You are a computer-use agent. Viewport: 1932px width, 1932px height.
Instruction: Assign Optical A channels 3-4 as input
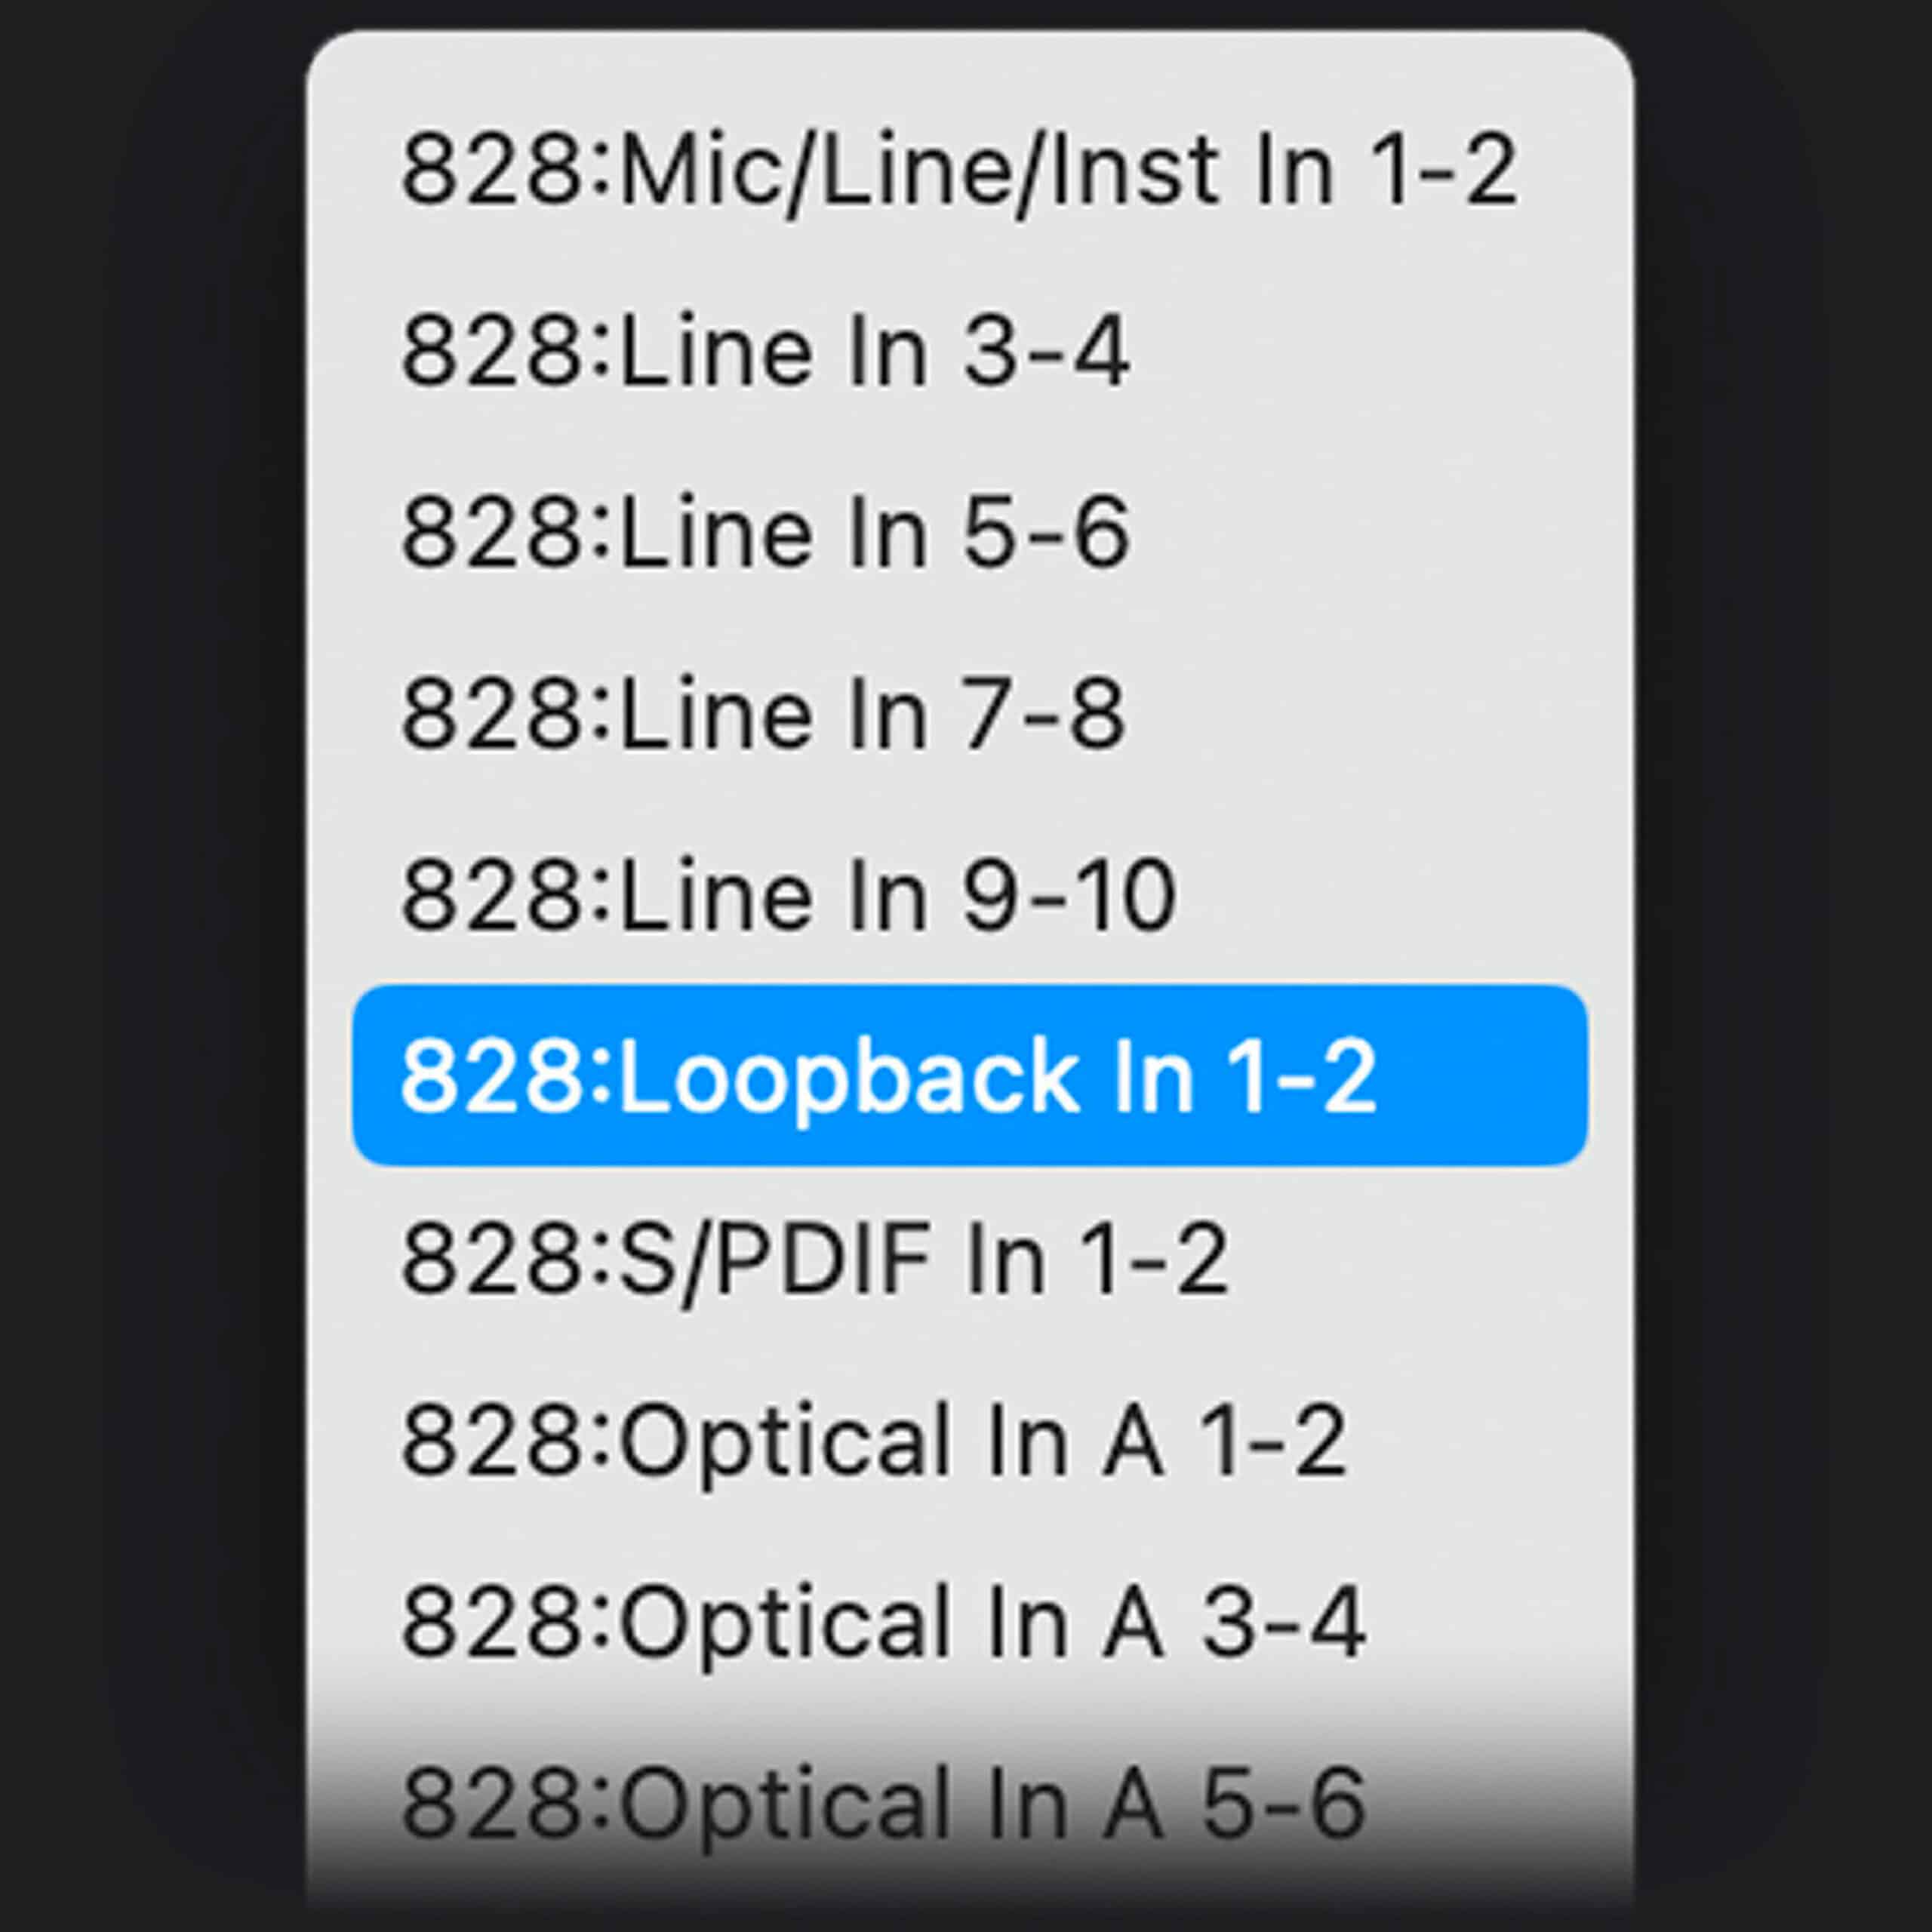pos(882,1621)
